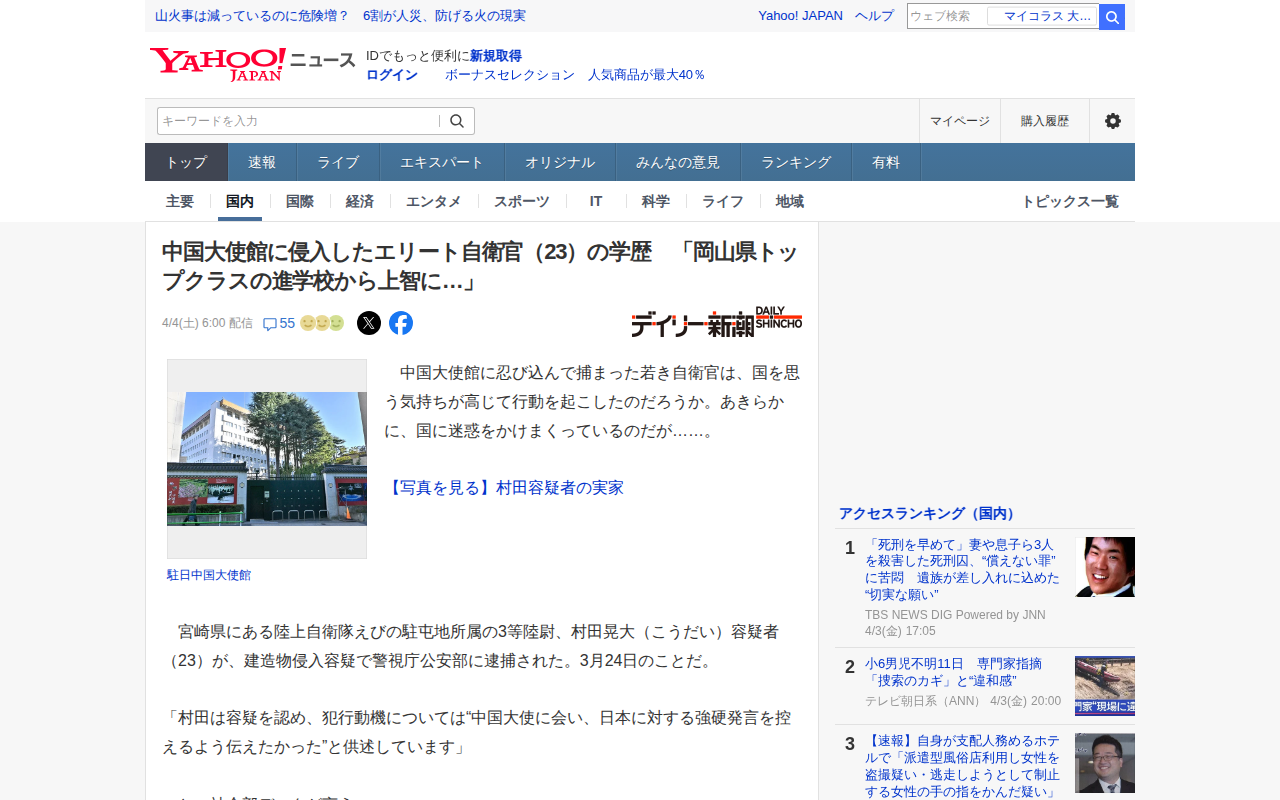Click the blue web search magnifier button

coord(1112,17)
